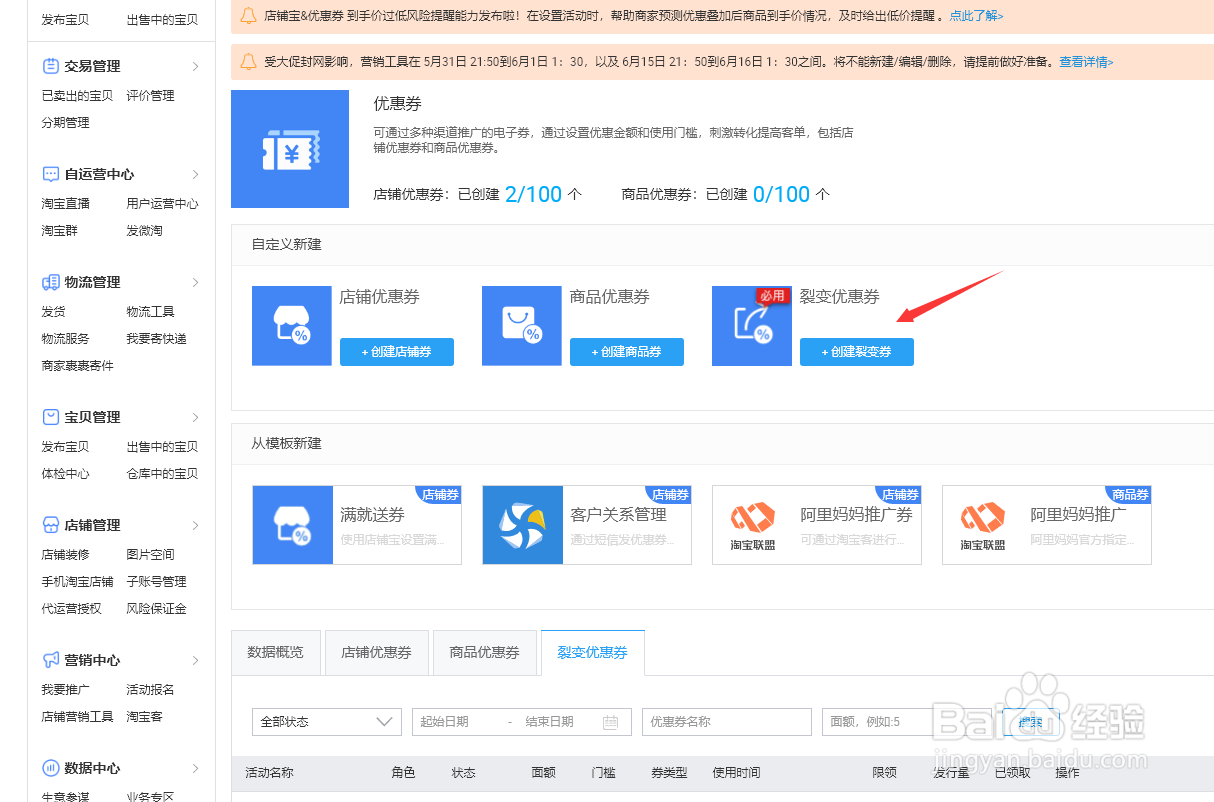The height and width of the screenshot is (802, 1214).
Task: Select the 店铺优惠券 store coupon icon
Action: click(291, 325)
